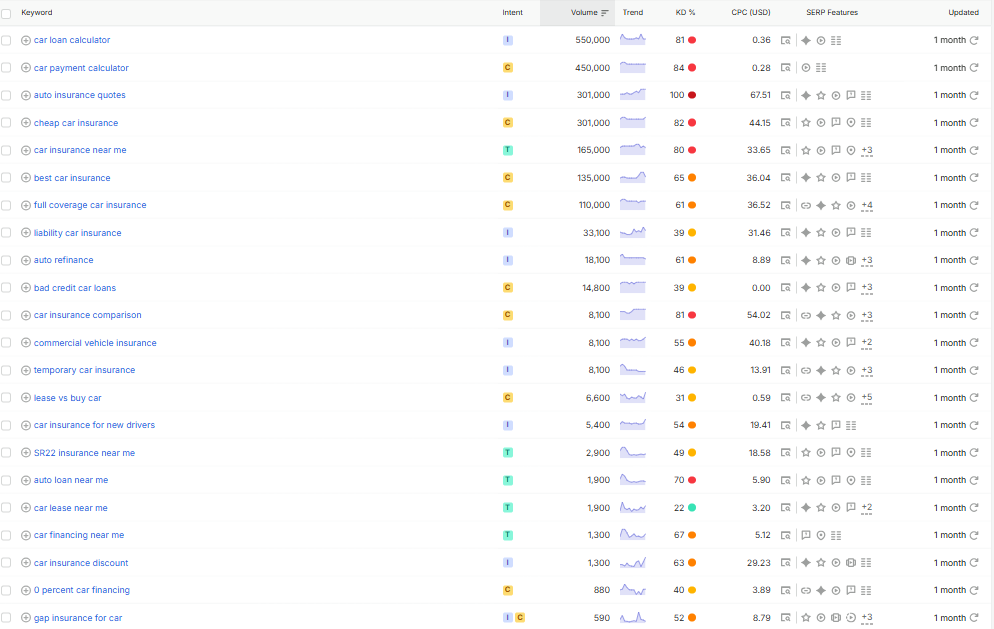994x629 pixels.
Task: Expand '+2' SERP features for 'car lease near me'
Action: (x=867, y=509)
